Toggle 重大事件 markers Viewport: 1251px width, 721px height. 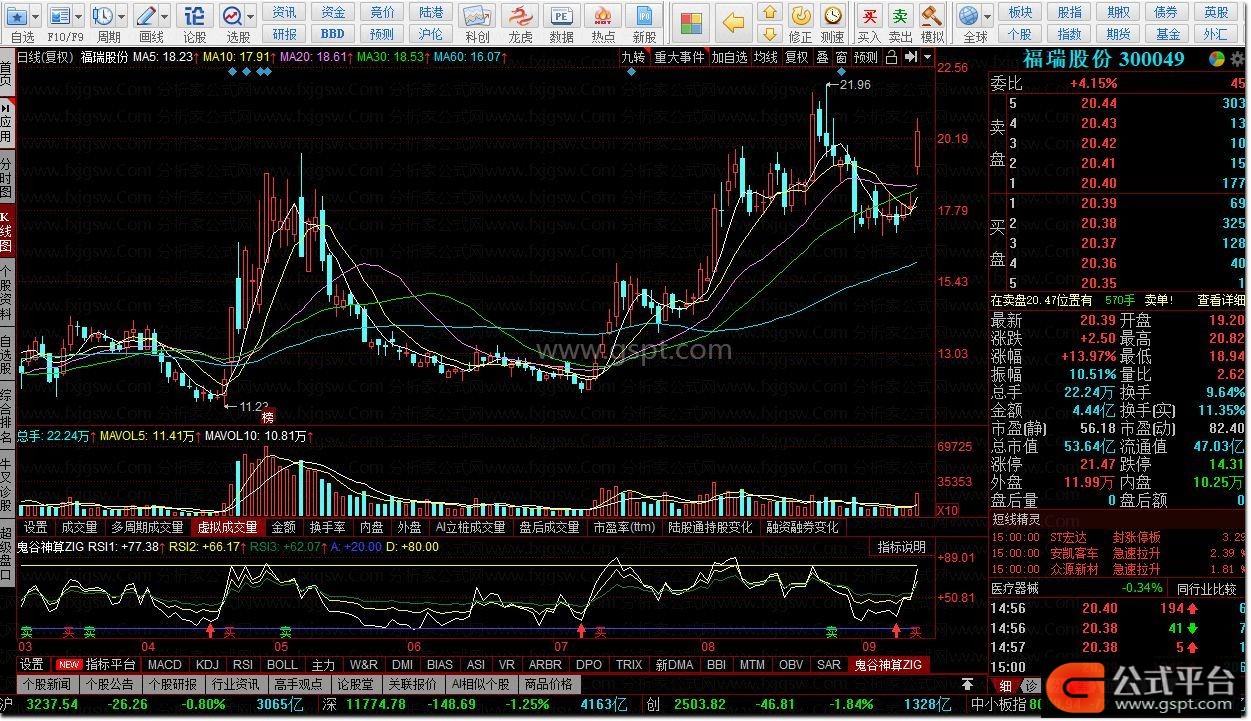tap(680, 57)
